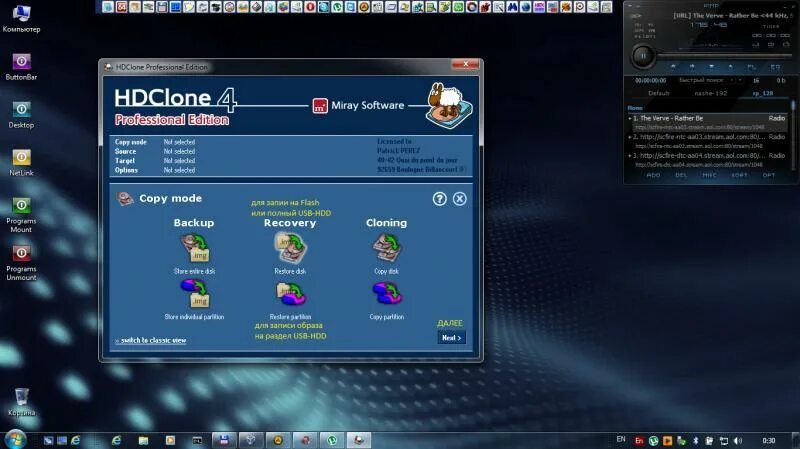Open the Recycle Bin (Корзина) icon
Image resolution: width=800 pixels, height=449 pixels.
click(21, 402)
